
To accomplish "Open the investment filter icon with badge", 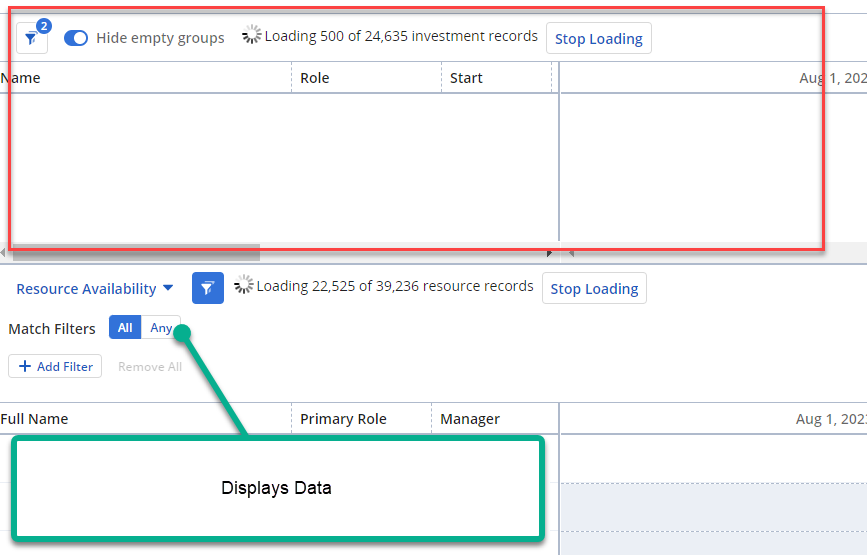I will [32, 38].
